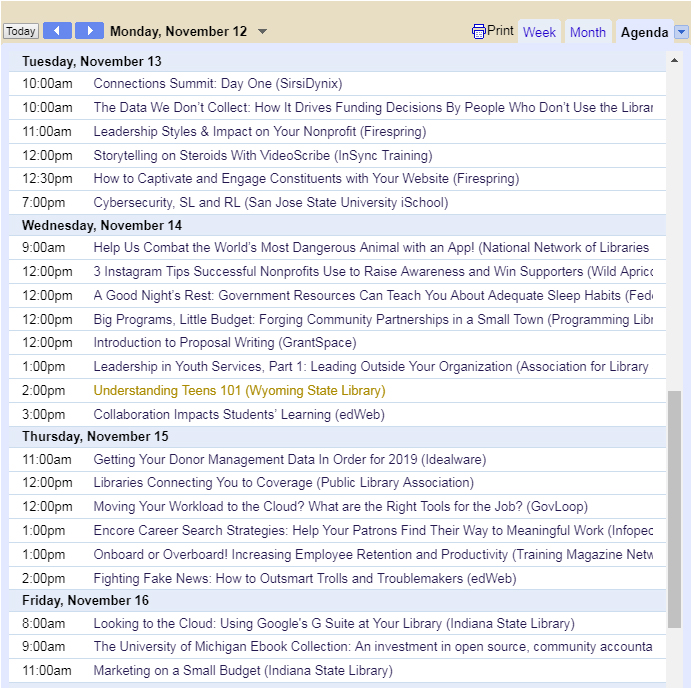Viewport: 694px width, 688px height.
Task: Open Onboard or Overboard! event
Action: [x=373, y=554]
